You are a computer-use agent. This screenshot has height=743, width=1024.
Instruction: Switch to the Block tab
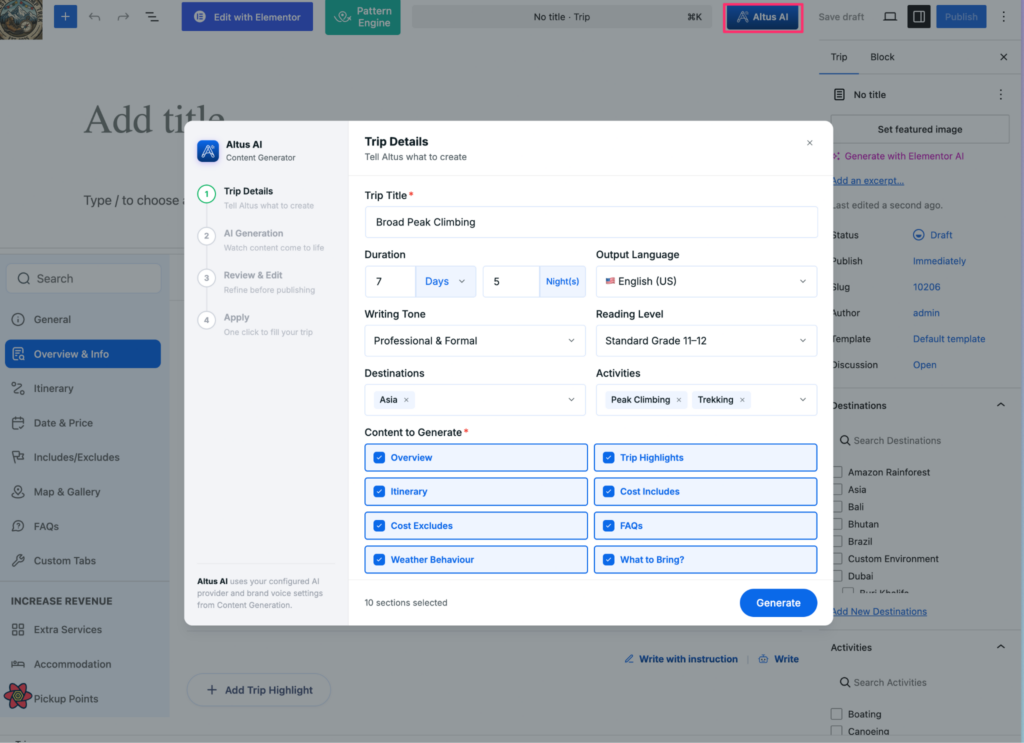click(882, 57)
